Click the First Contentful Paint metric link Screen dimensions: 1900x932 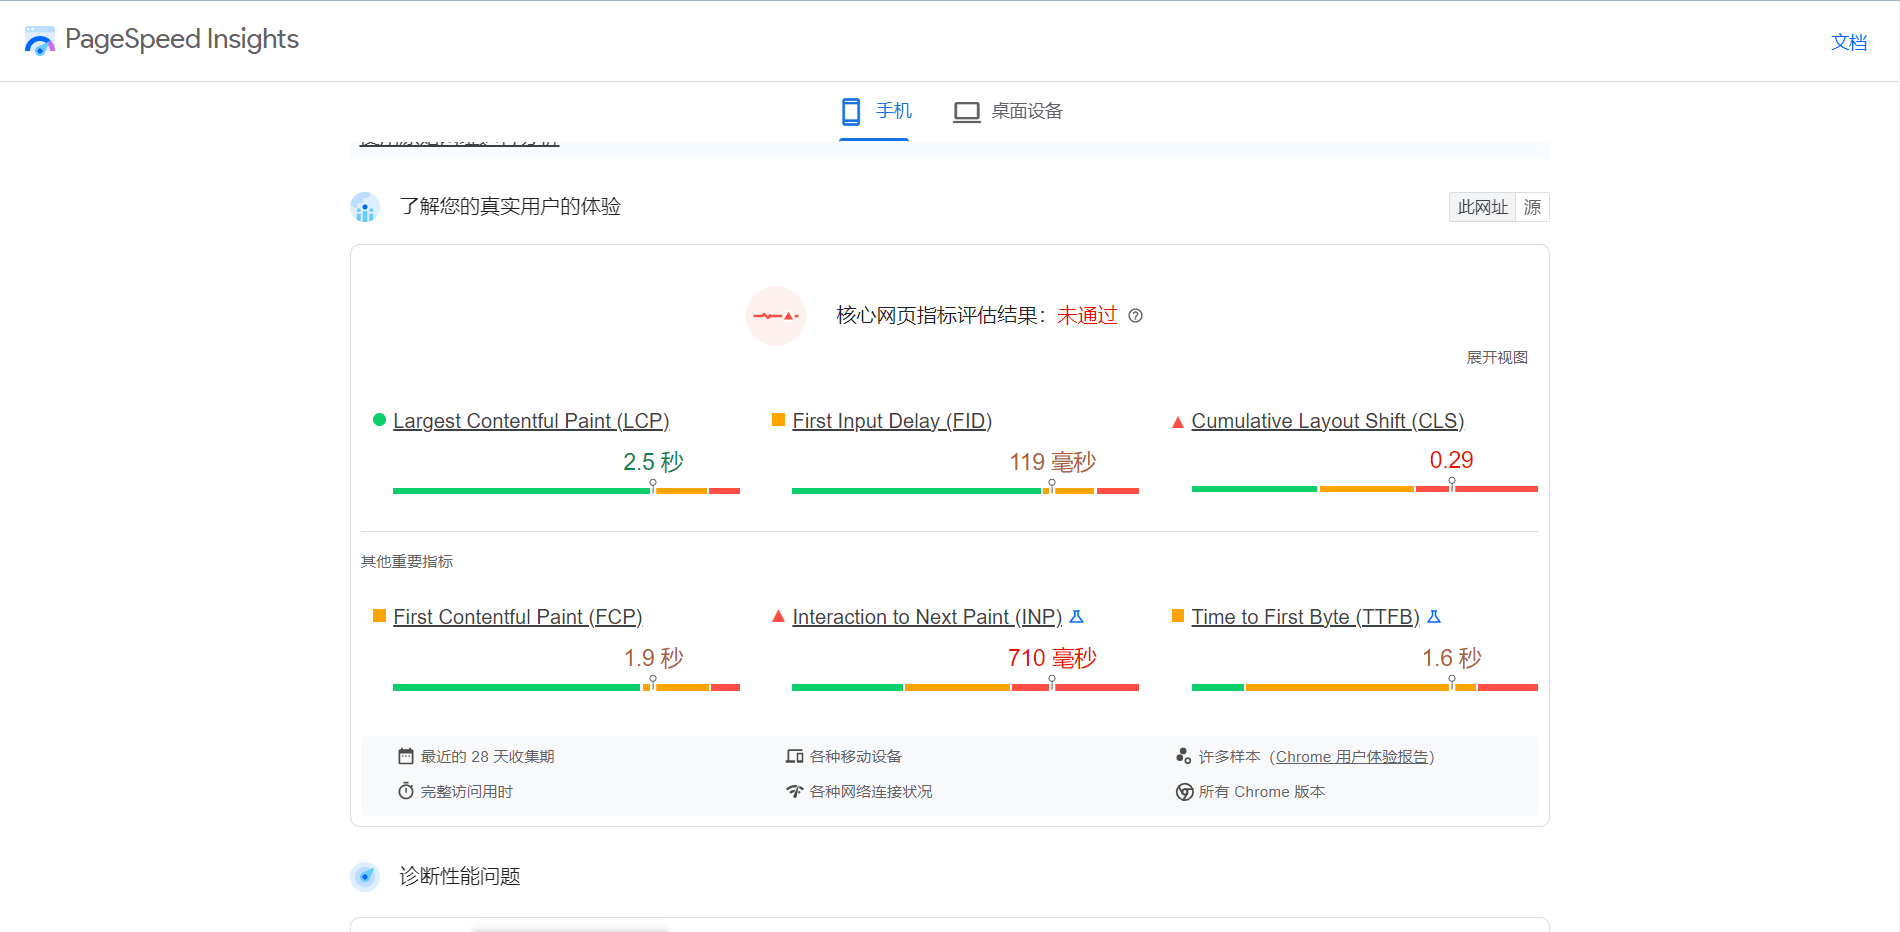click(518, 617)
